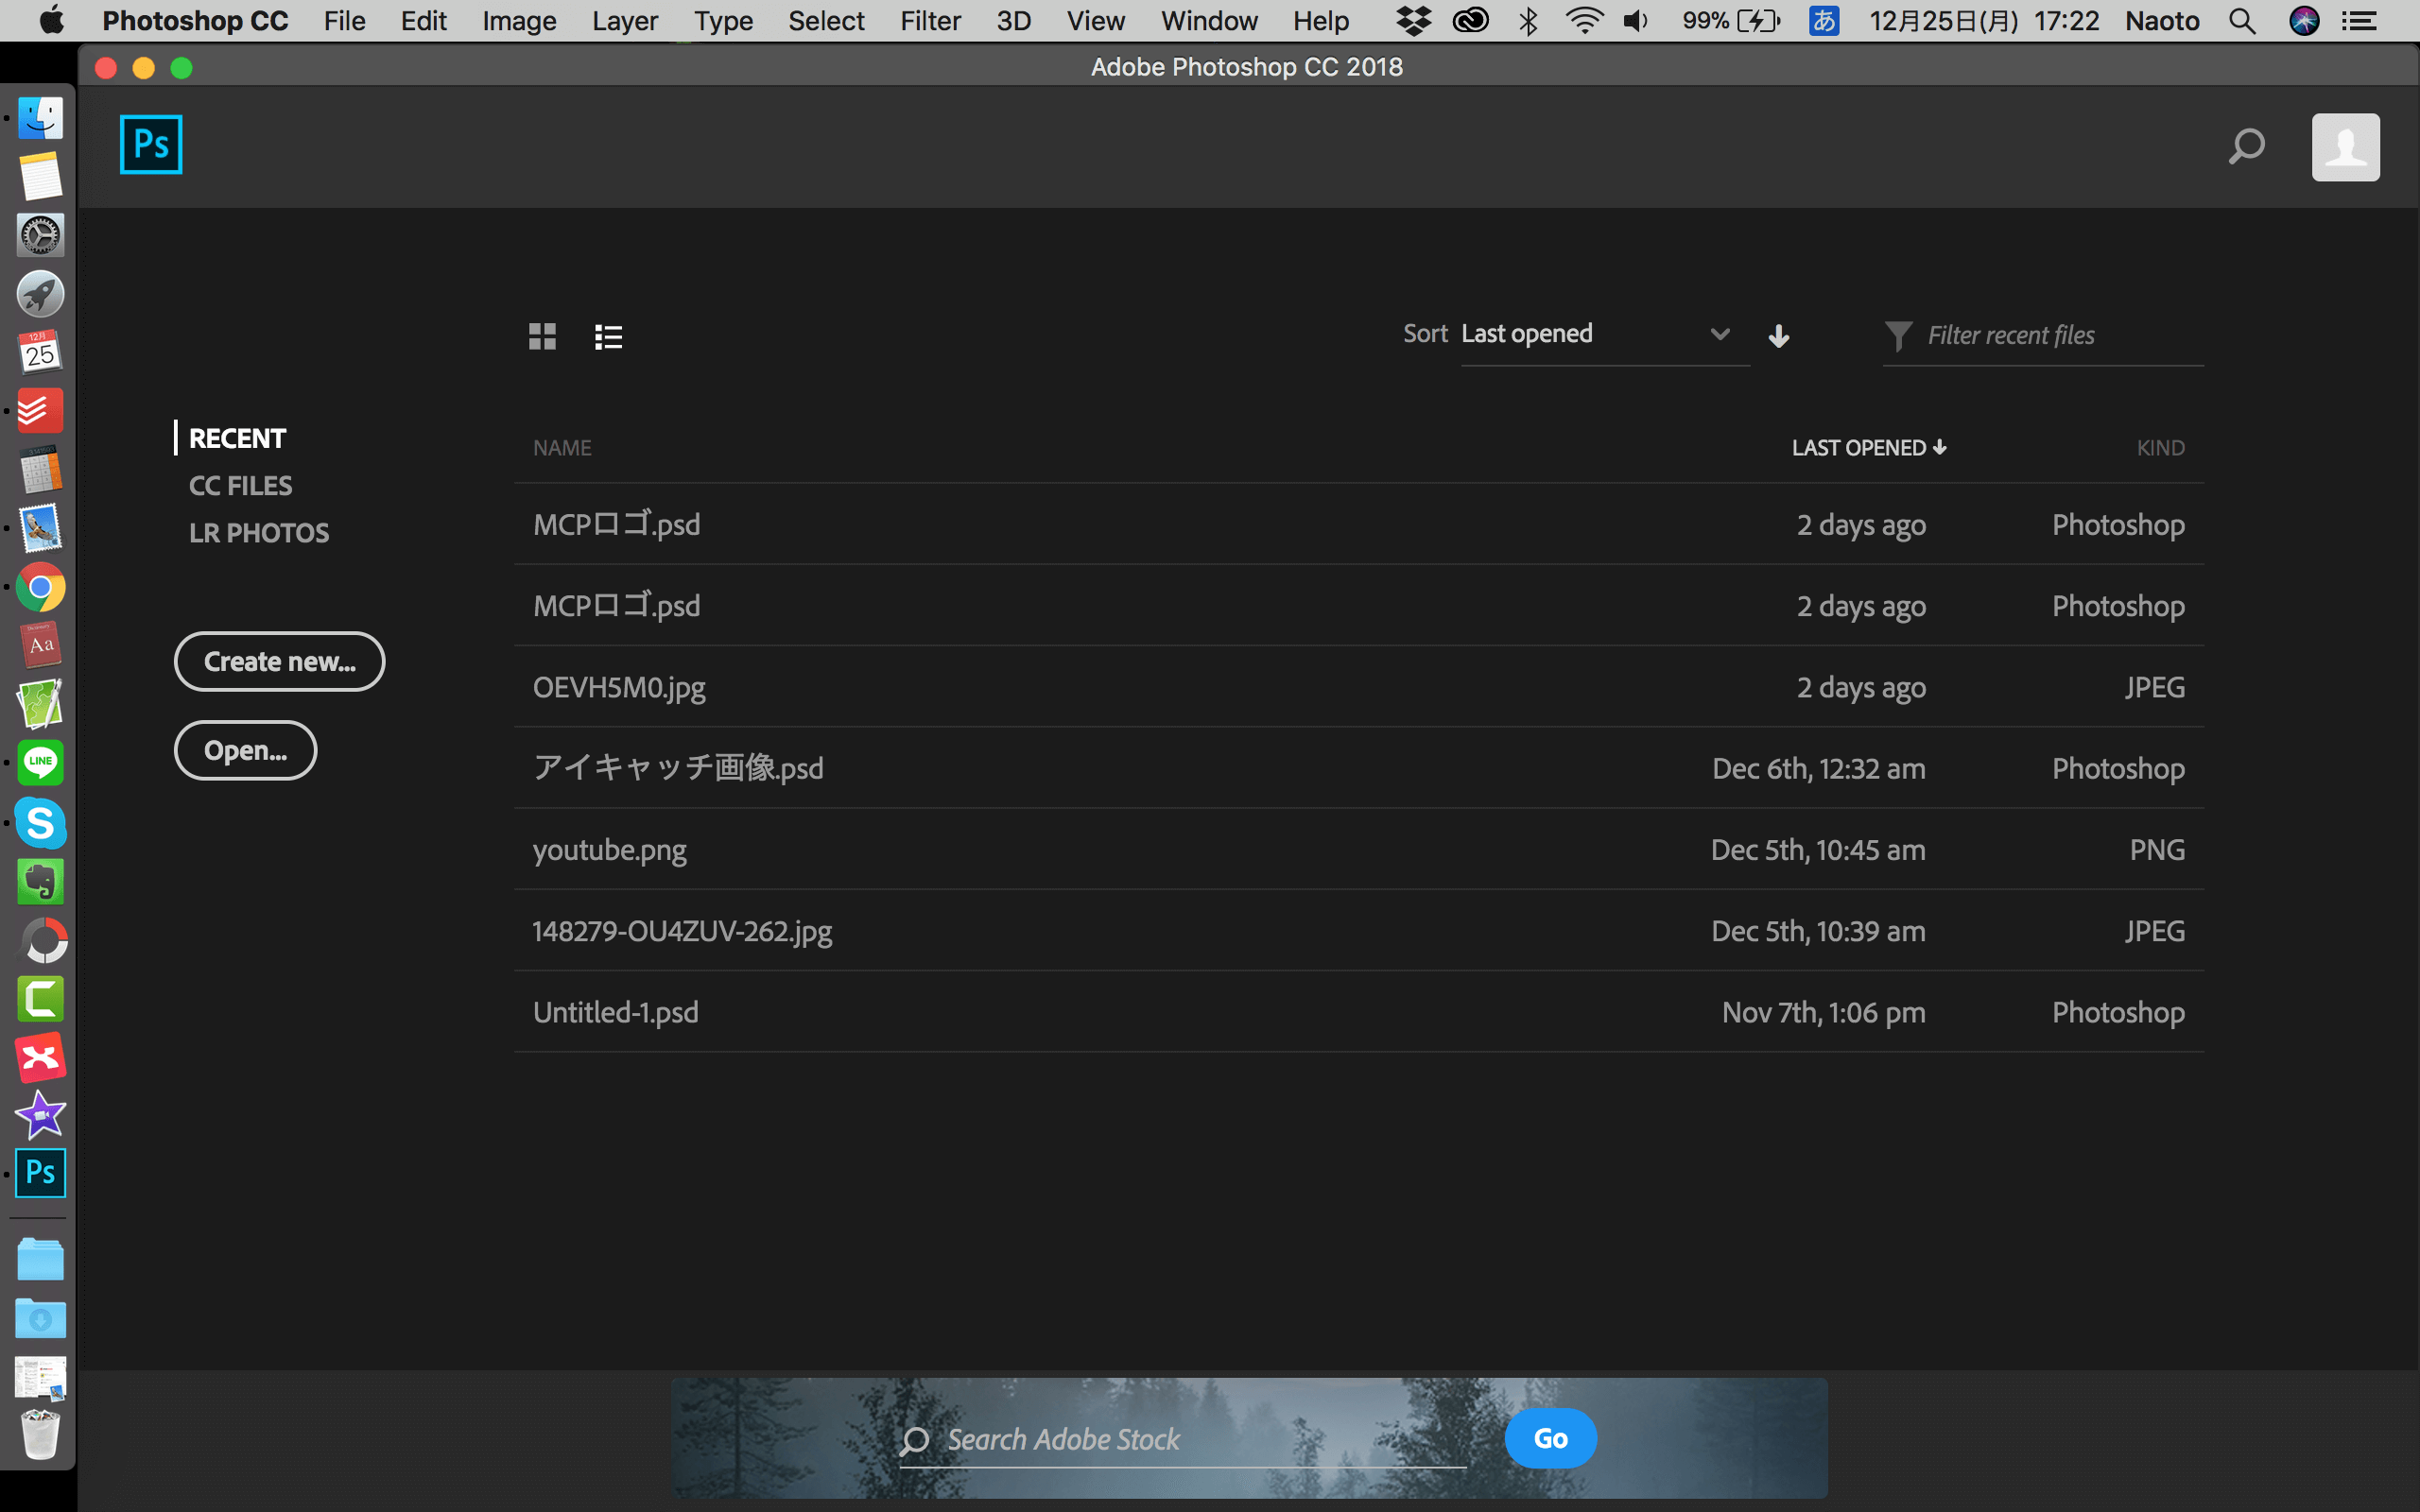Open the Photoshop CC application menu
Image resolution: width=2420 pixels, height=1512 pixels.
click(x=195, y=20)
